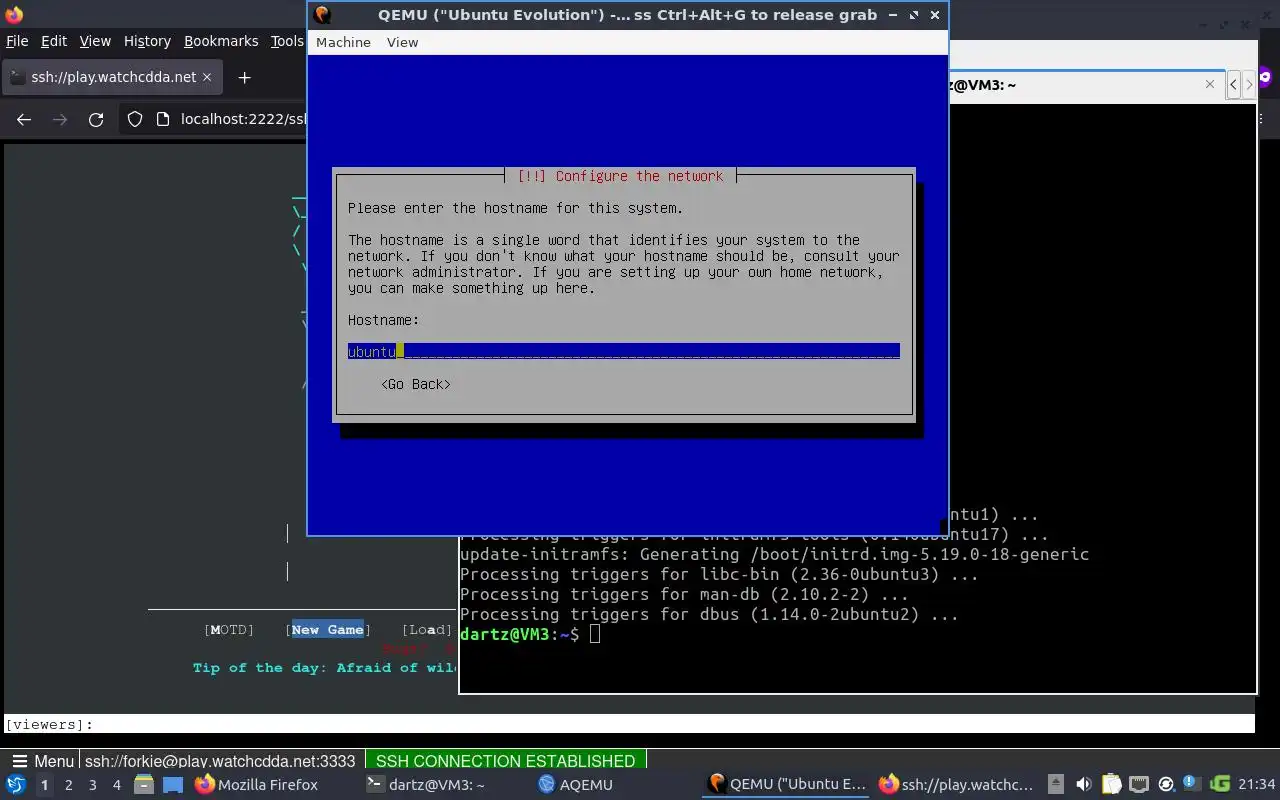Click the Firefox logo in the top-left corner

14,15
